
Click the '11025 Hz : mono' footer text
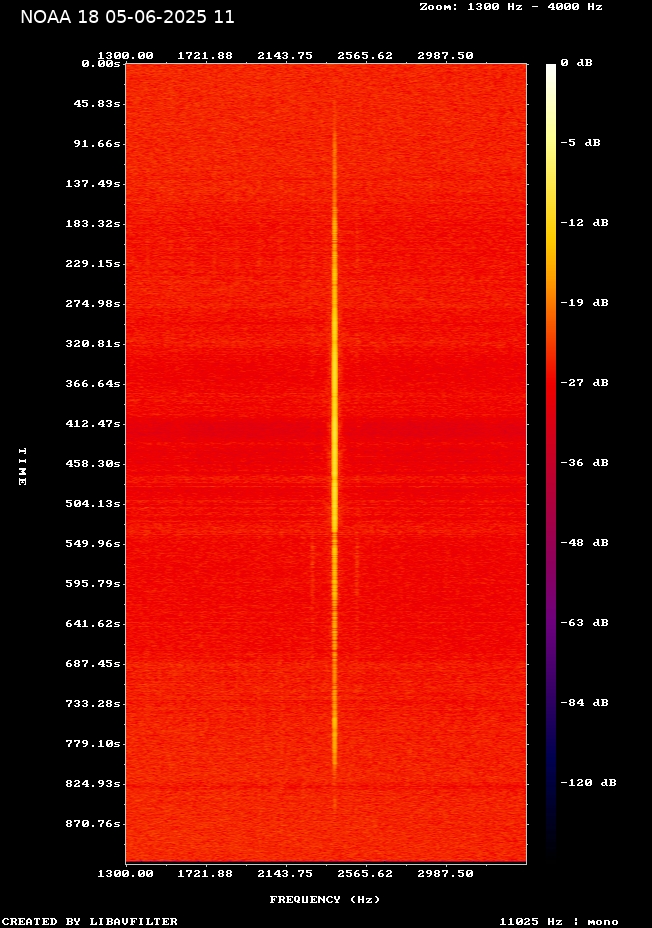(559, 921)
